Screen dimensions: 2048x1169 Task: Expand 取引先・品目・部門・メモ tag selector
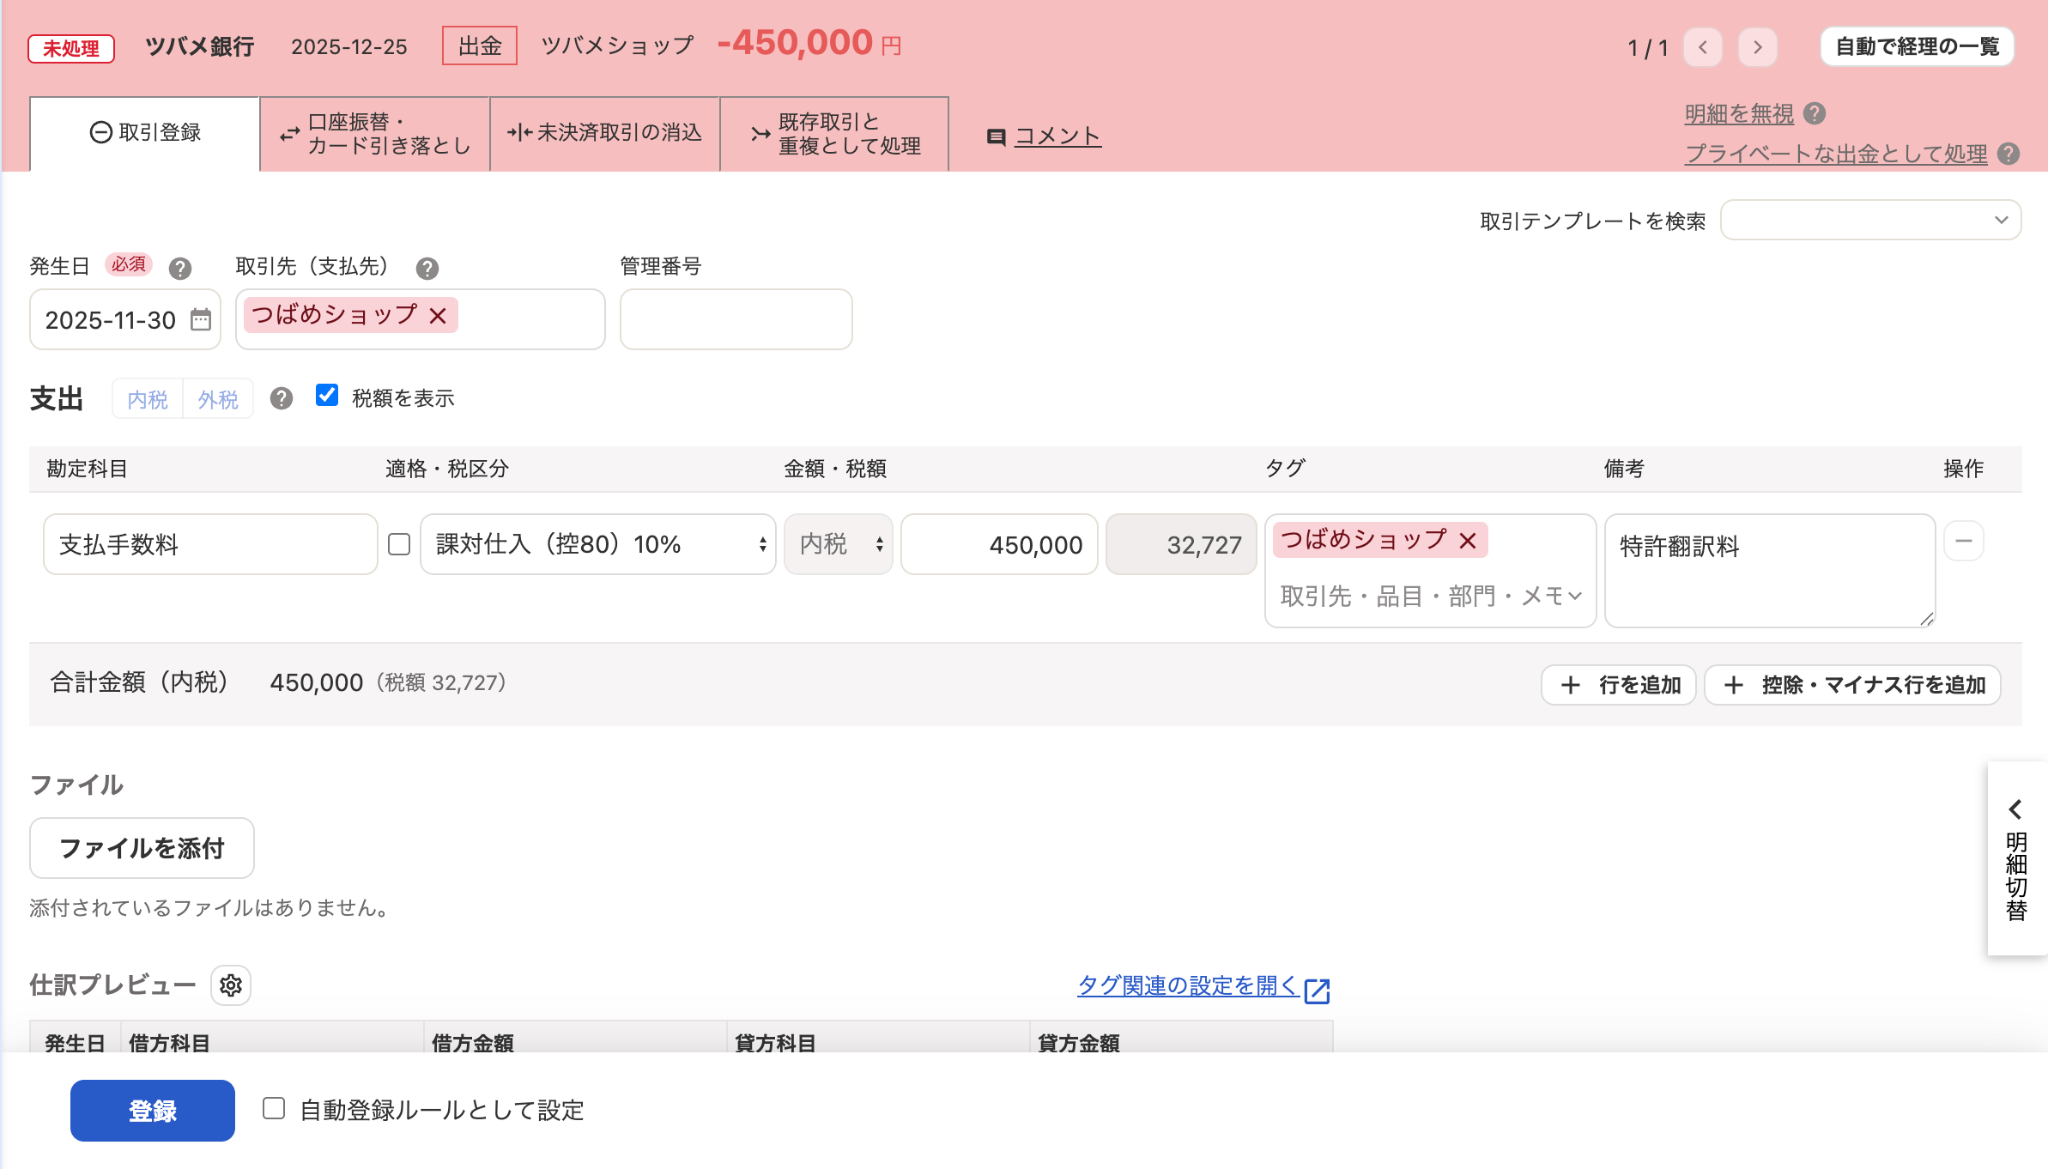[x=1430, y=596]
